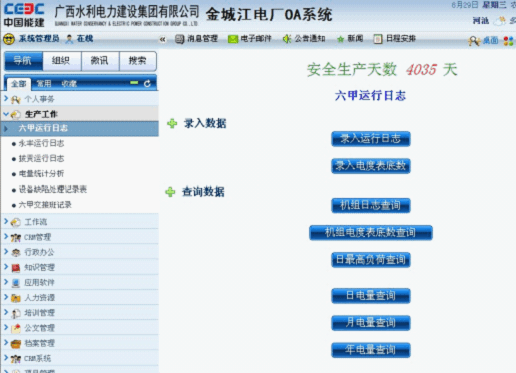The image size is (516, 373).
Task: Open 日程安排 calendar icon
Action: point(378,39)
